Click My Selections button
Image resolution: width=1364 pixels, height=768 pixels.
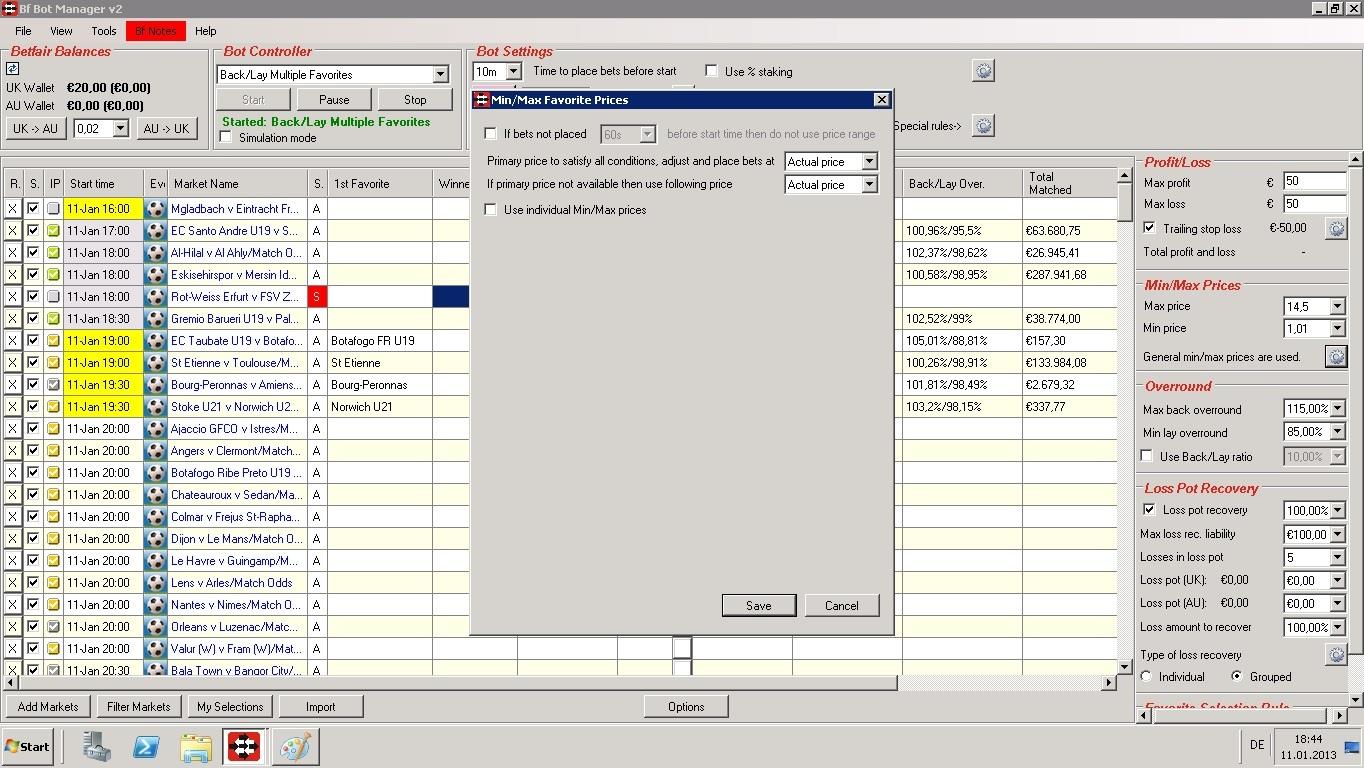pos(230,707)
